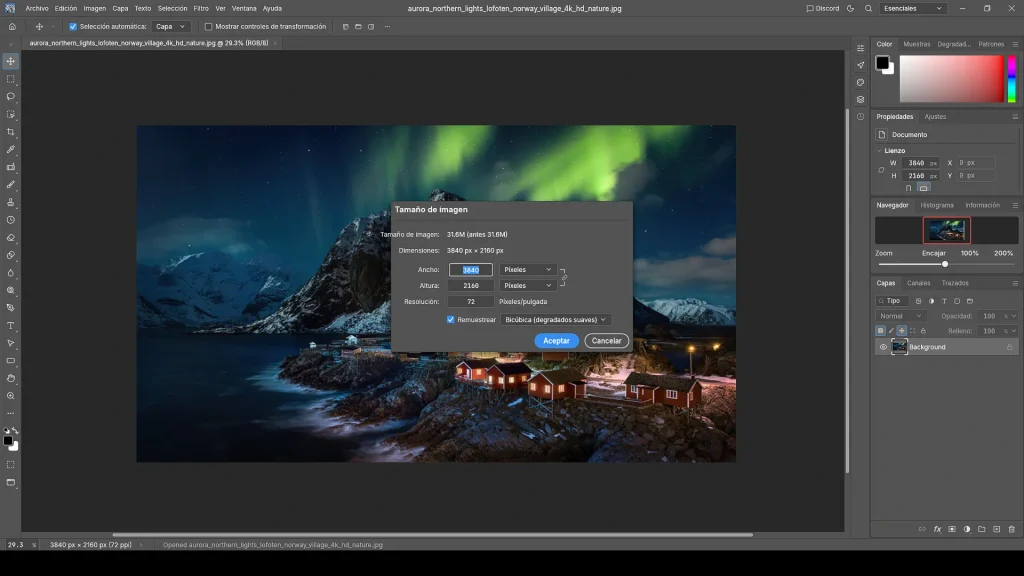Screen dimensions: 1024x576
Task: Click the Aceptar button
Action: coord(556,341)
